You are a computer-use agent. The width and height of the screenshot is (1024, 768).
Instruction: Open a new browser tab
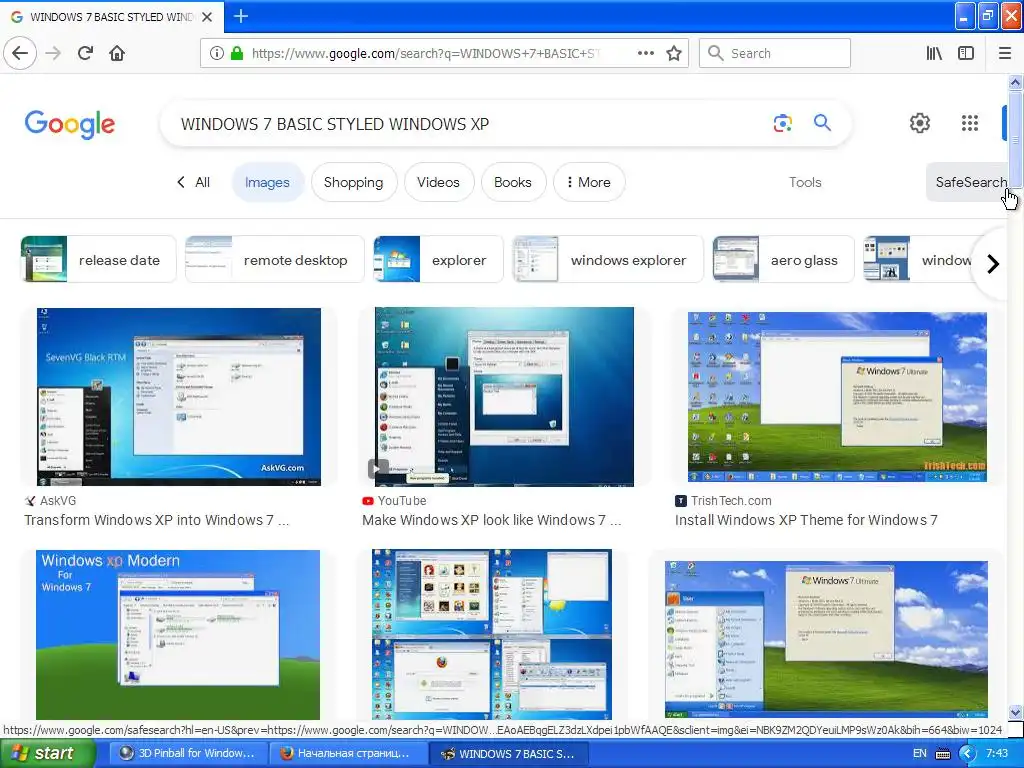(240, 16)
